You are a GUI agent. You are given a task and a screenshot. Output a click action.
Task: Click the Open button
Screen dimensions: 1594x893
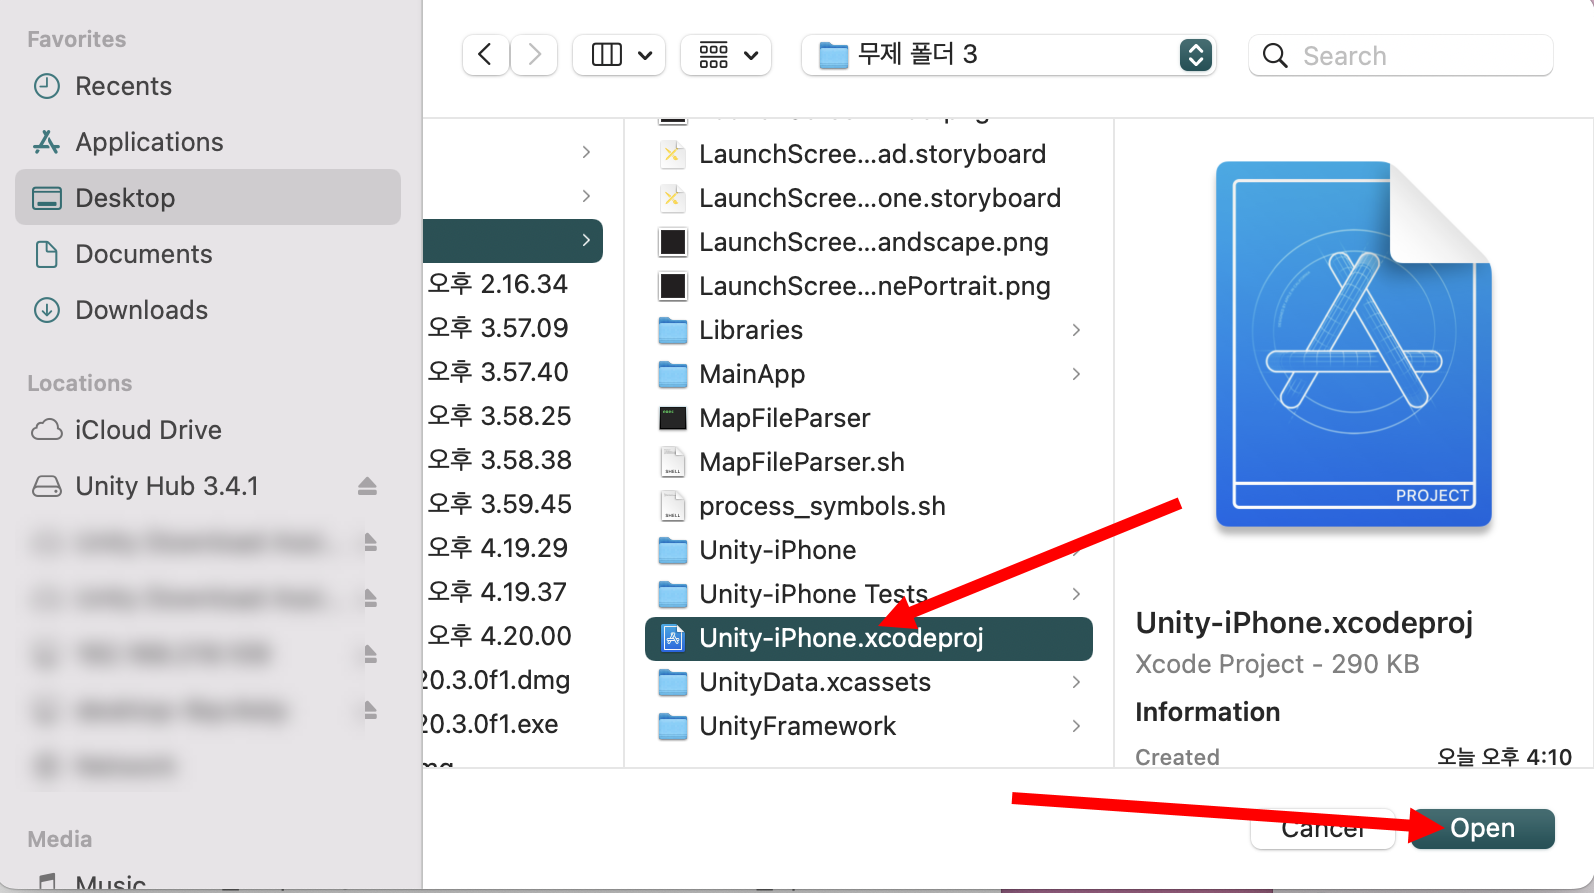1482,828
